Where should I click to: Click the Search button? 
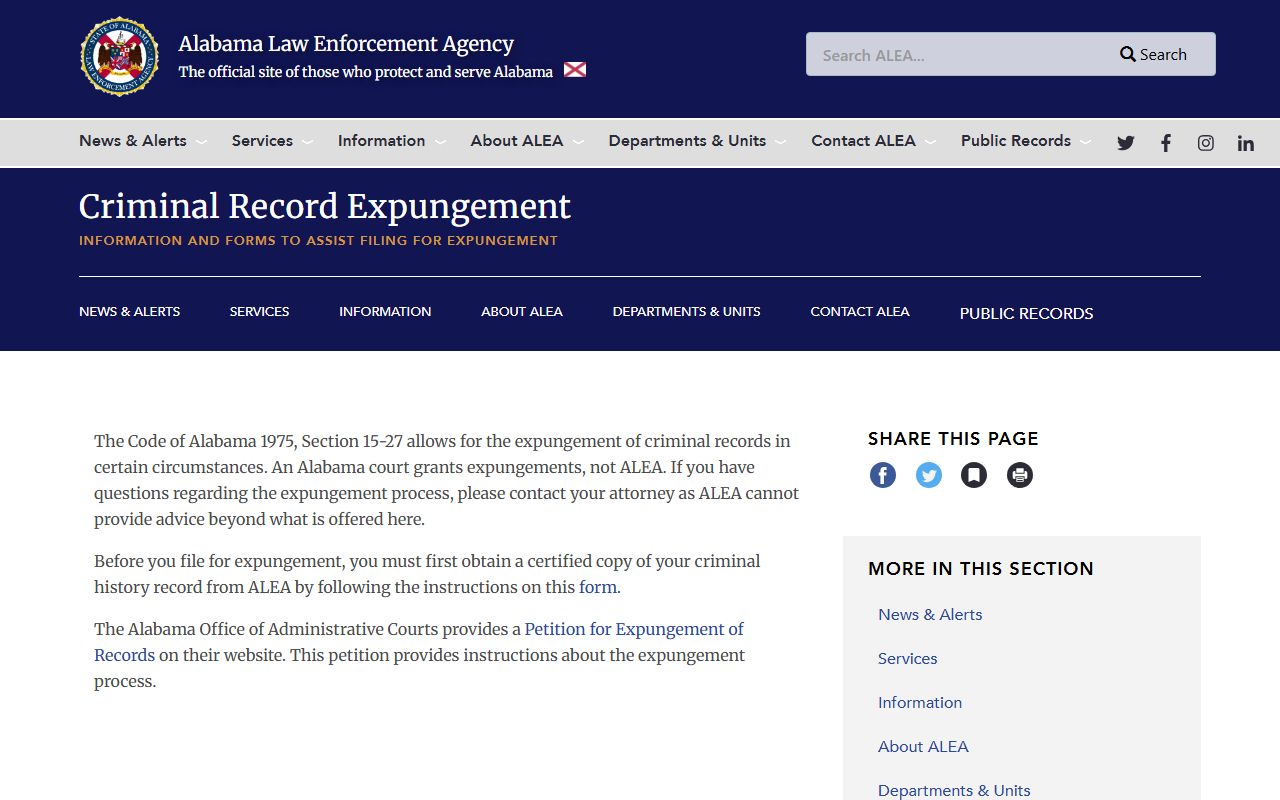point(1153,54)
